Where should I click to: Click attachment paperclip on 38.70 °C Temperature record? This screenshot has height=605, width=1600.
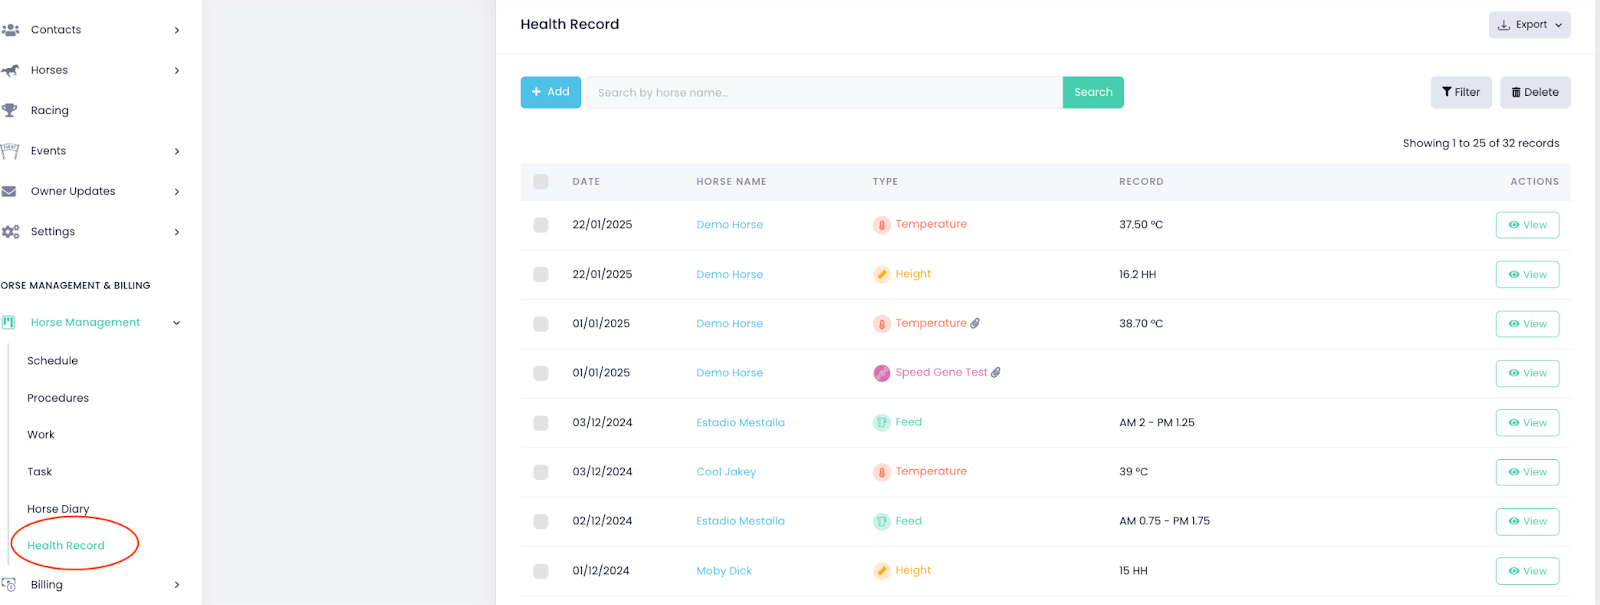tap(975, 323)
